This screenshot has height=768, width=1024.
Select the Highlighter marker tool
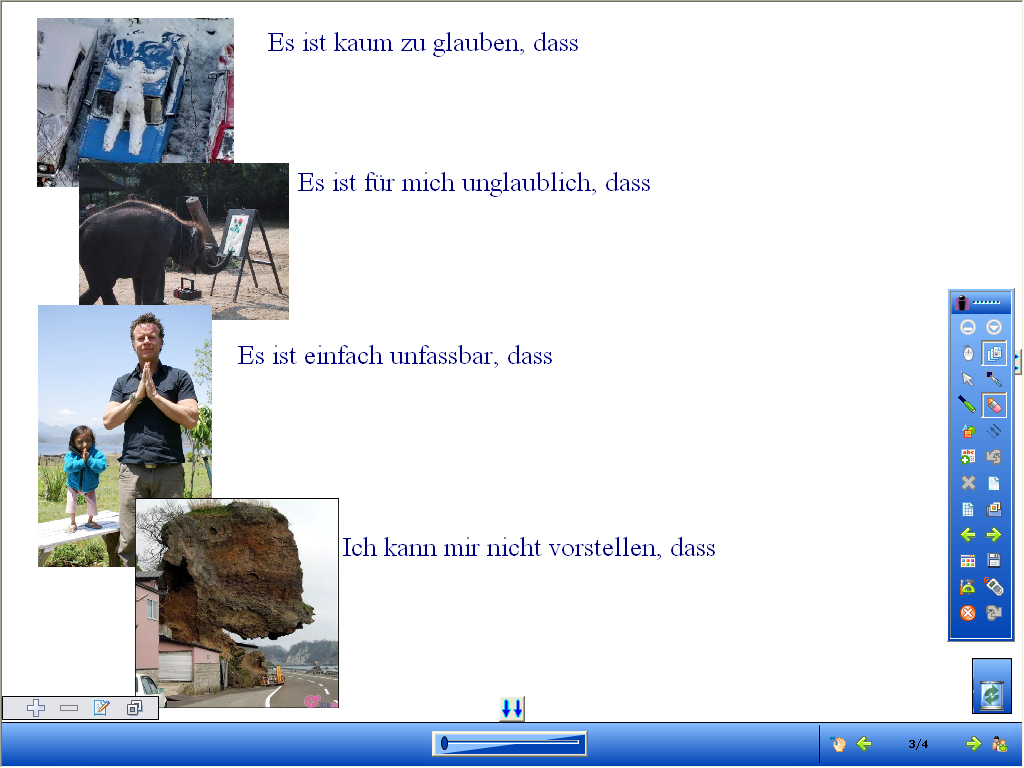click(x=994, y=379)
